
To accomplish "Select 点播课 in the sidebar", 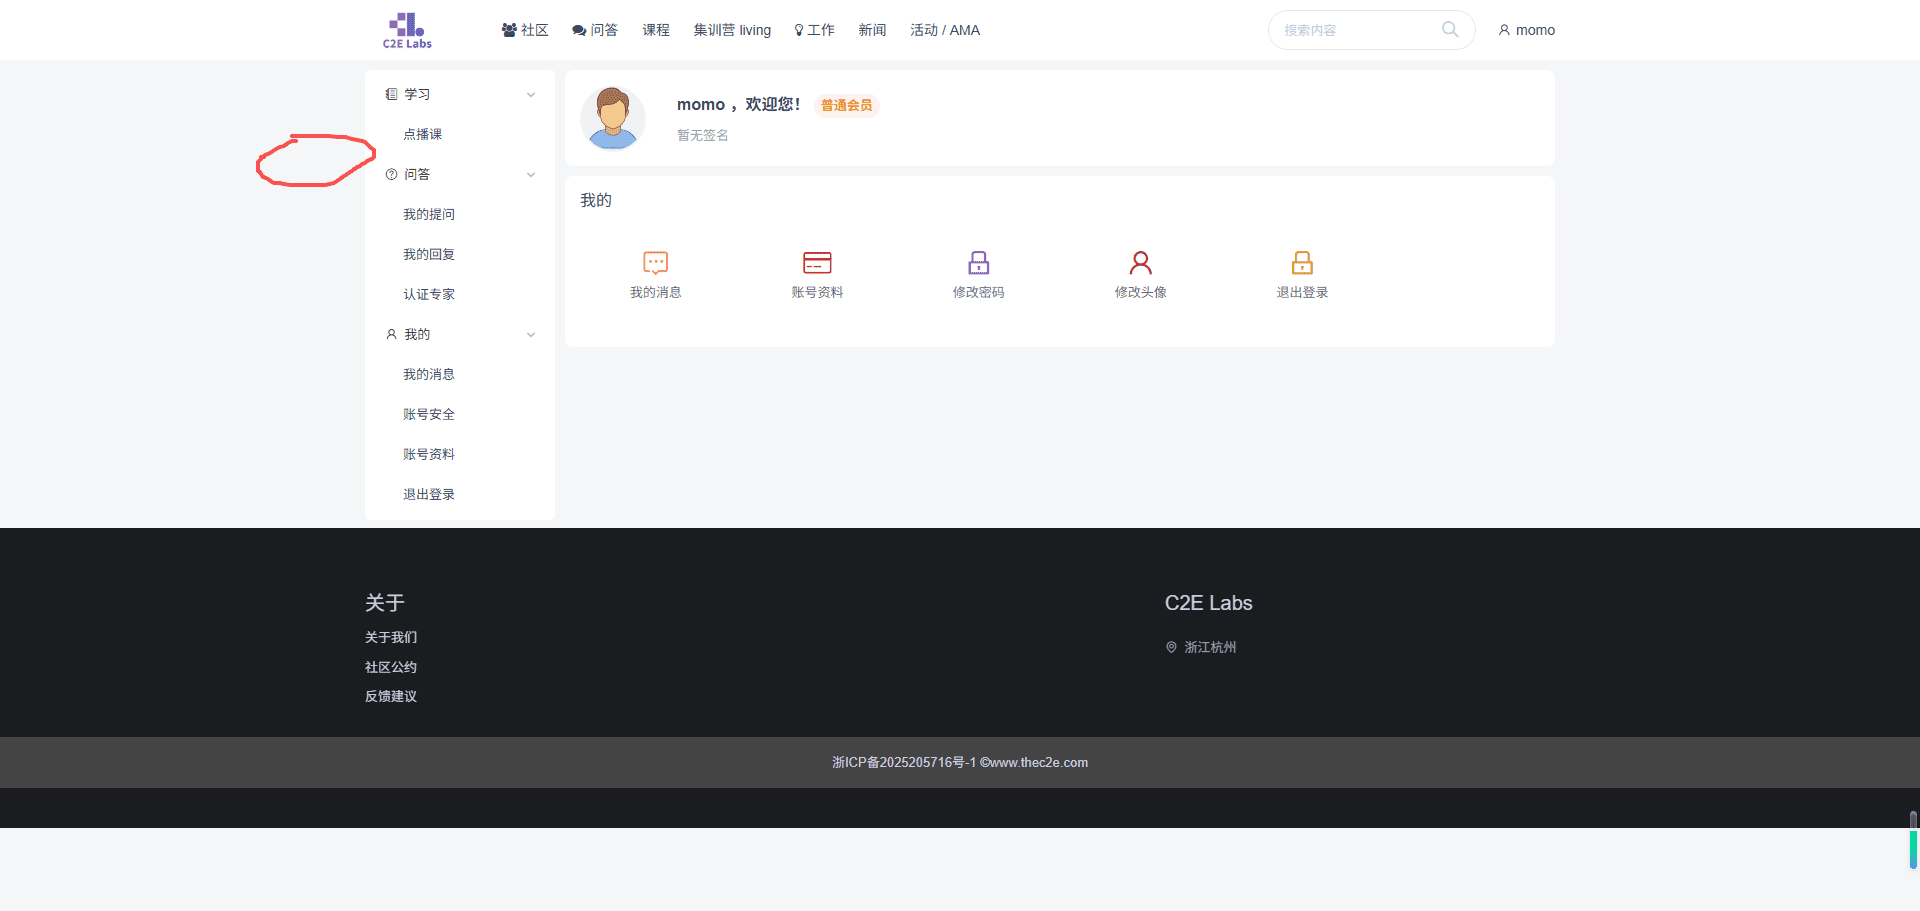I will (x=422, y=134).
